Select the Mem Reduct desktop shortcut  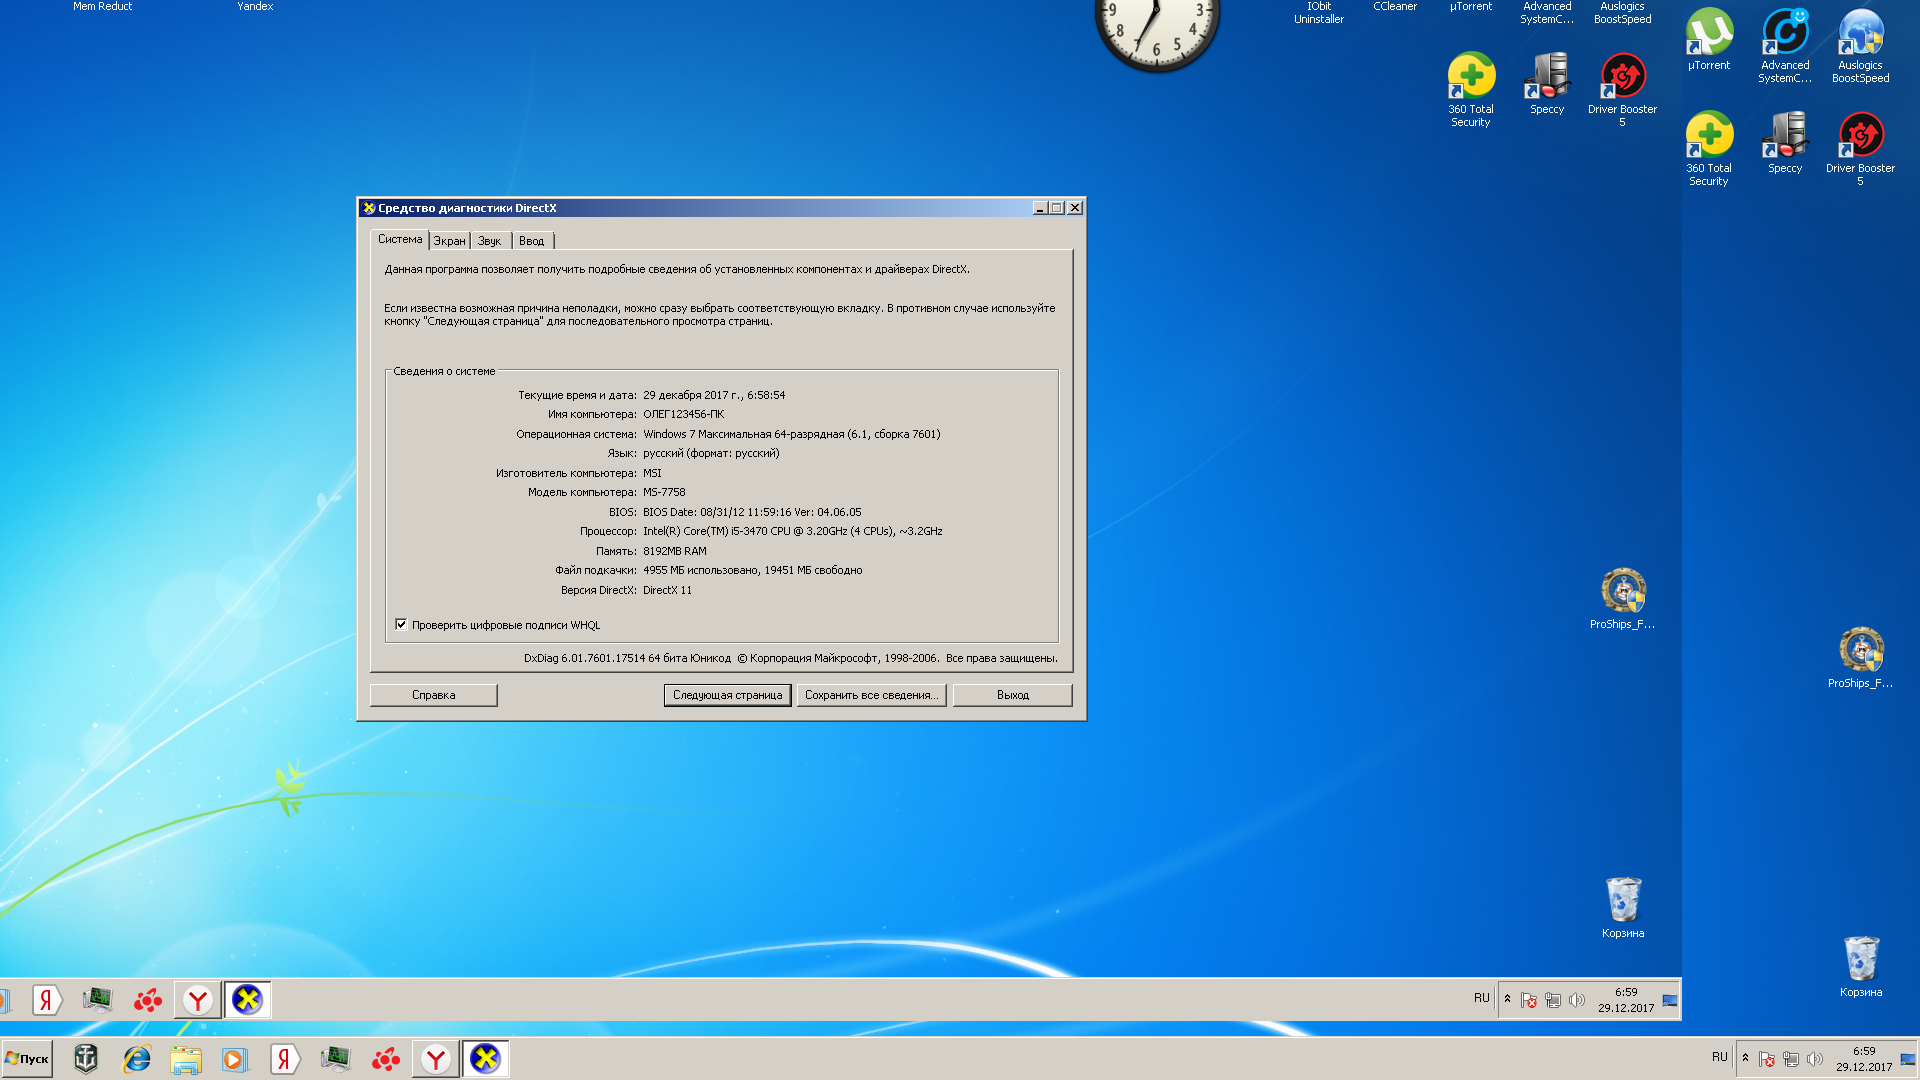click(102, 7)
